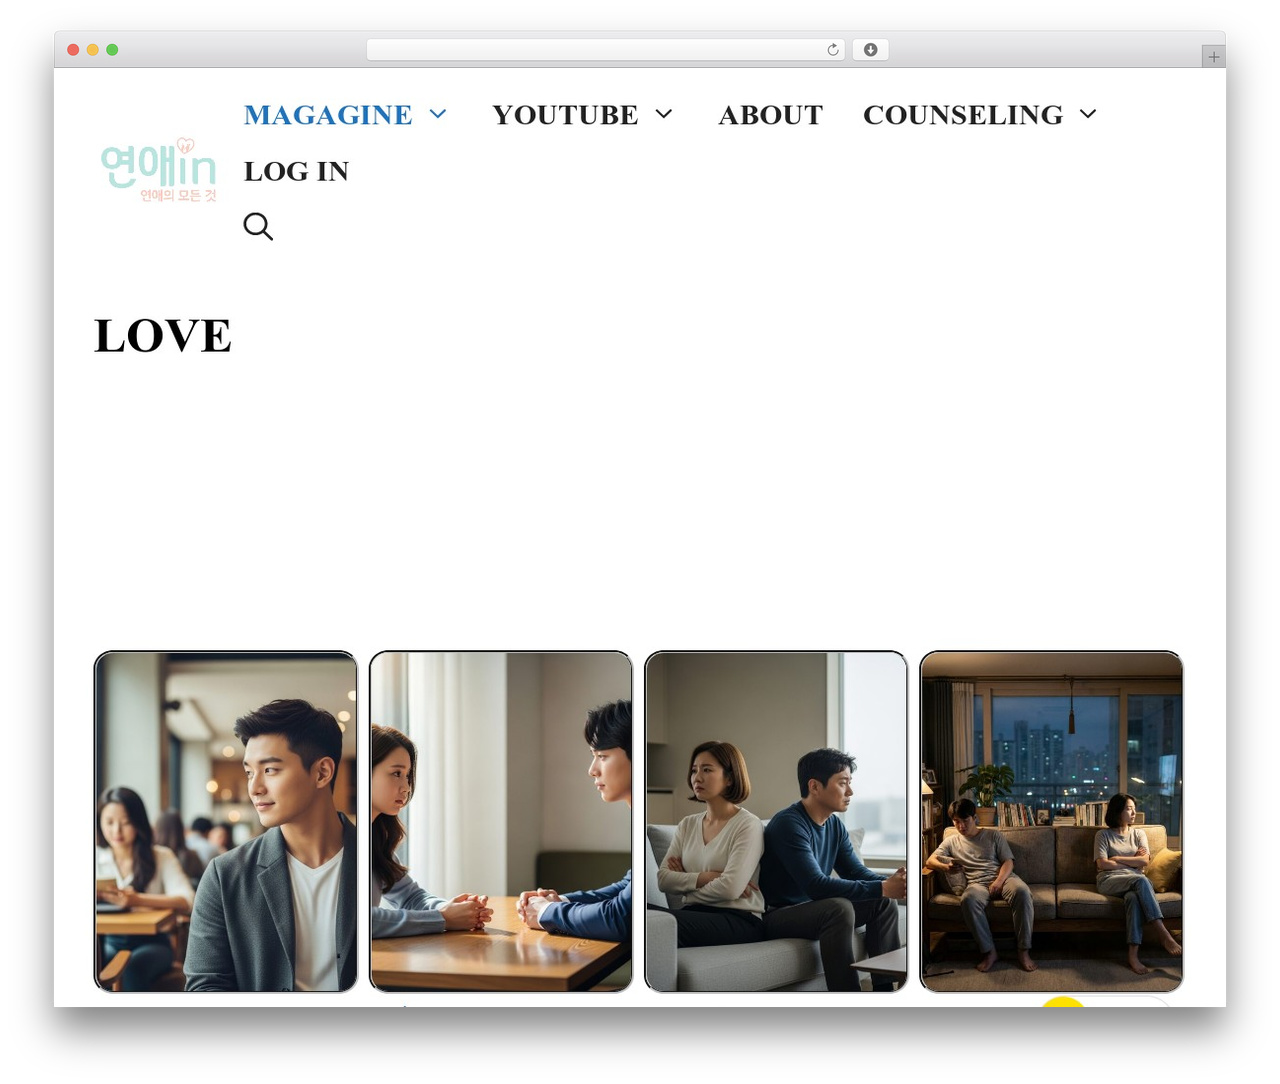Maximize window using the green button
1280x1084 pixels.
pos(112,50)
